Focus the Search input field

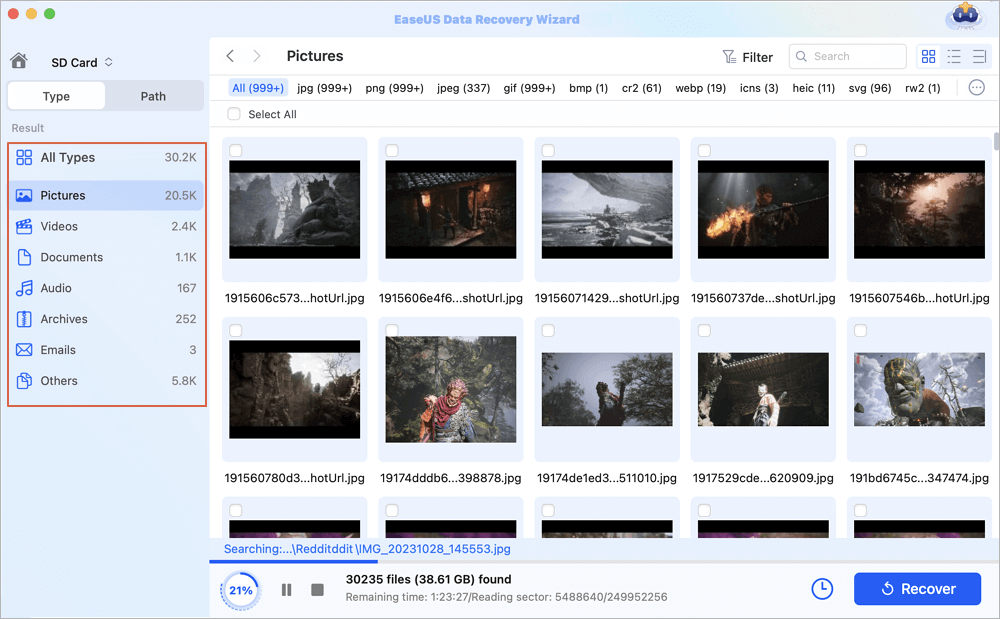pos(848,56)
